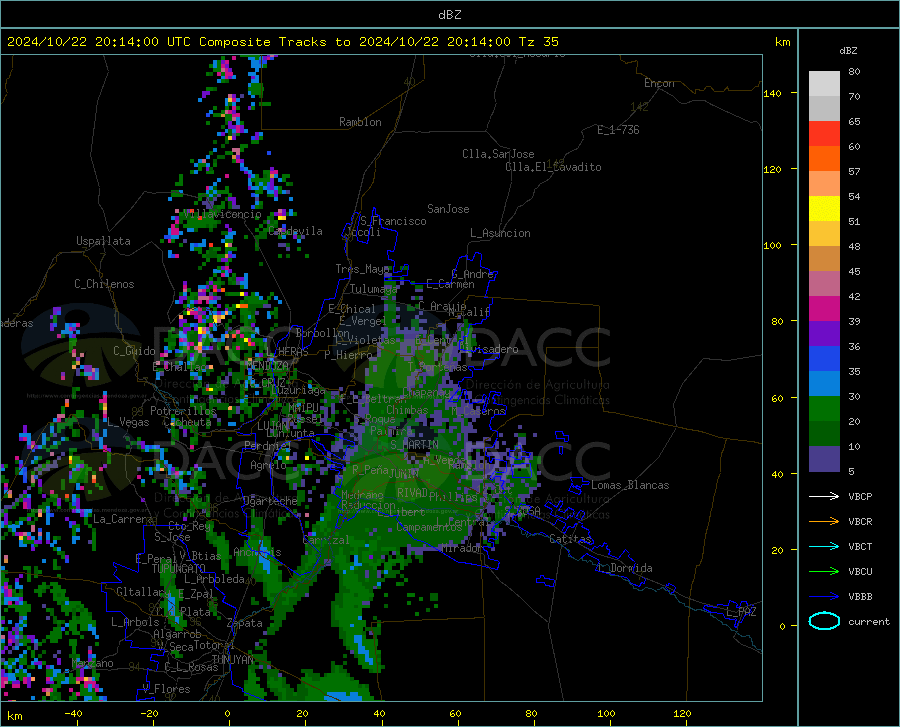Image resolution: width=900 pixels, height=727 pixels.
Task: Select the red 60 dBZ color swatch
Action: (x=824, y=134)
